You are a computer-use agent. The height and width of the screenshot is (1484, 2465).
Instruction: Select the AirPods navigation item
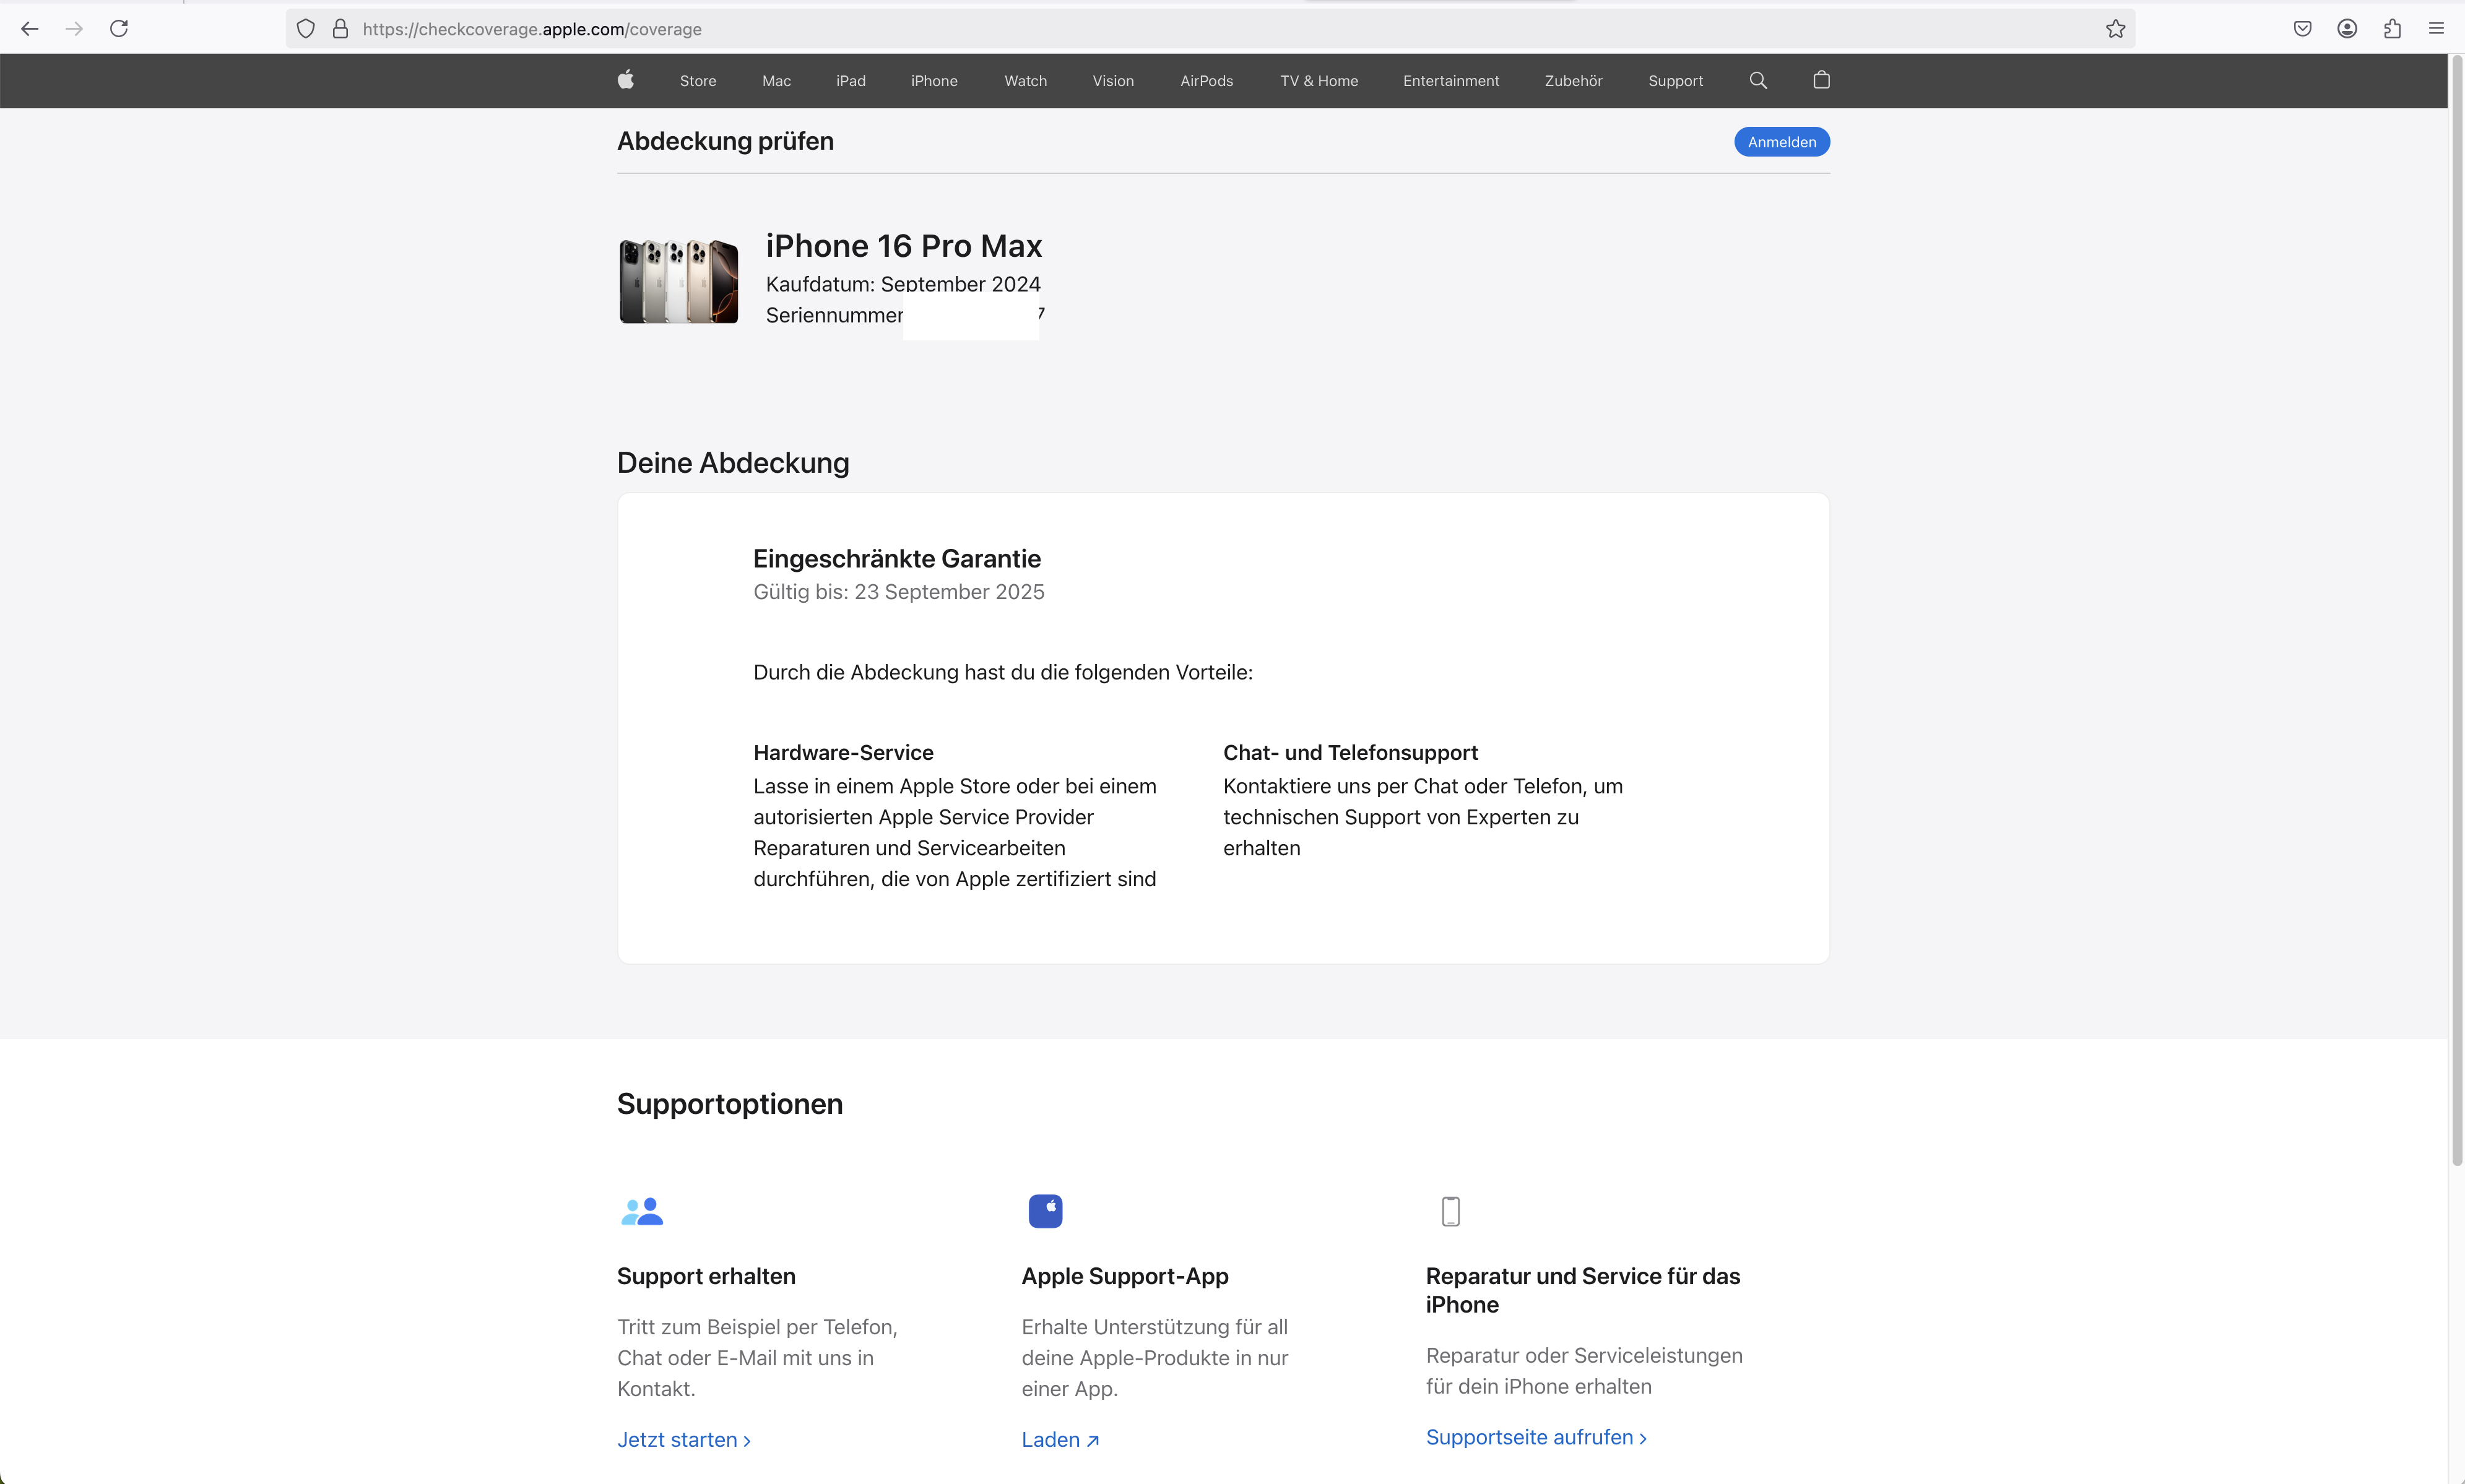pyautogui.click(x=1206, y=81)
